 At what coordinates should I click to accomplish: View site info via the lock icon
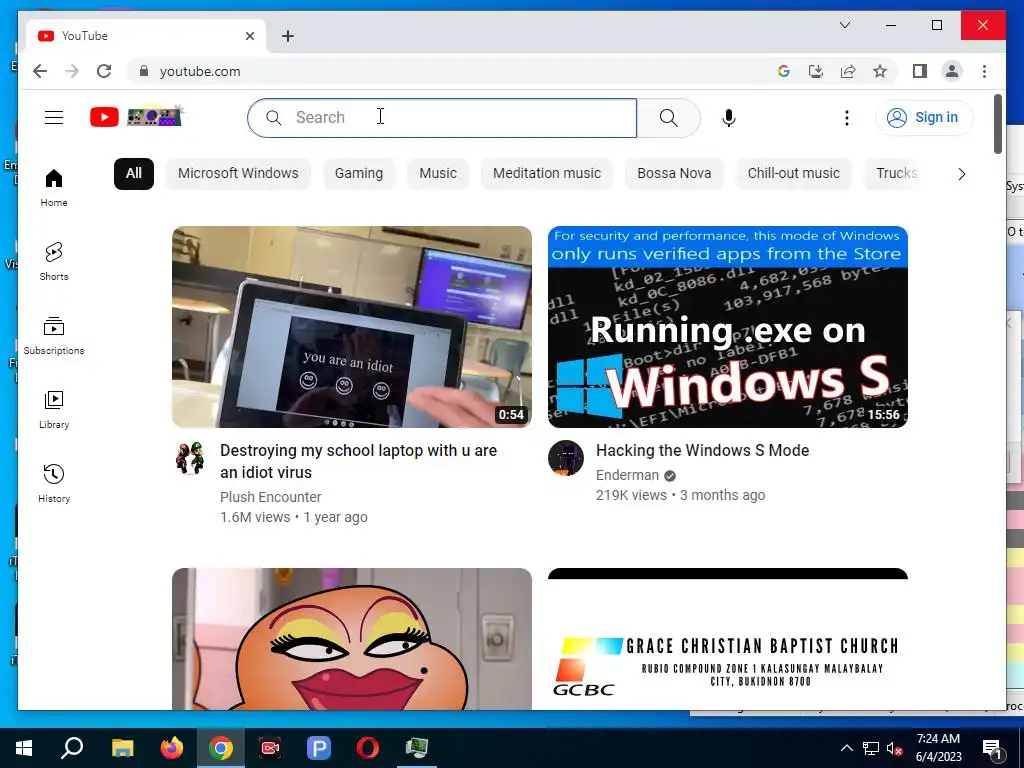click(x=144, y=71)
